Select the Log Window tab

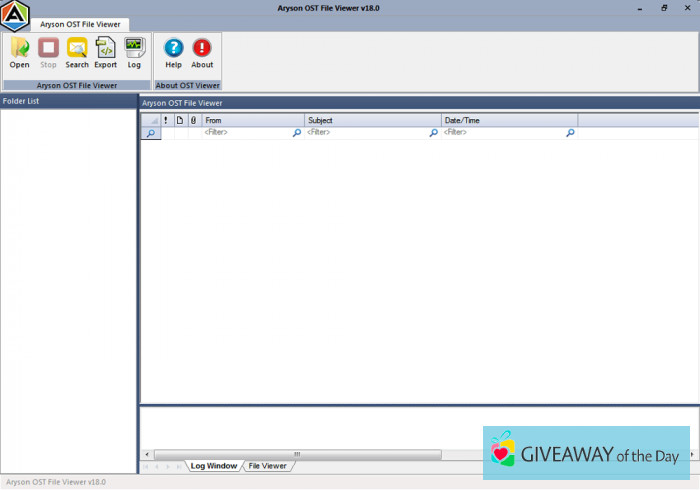pyautogui.click(x=214, y=466)
